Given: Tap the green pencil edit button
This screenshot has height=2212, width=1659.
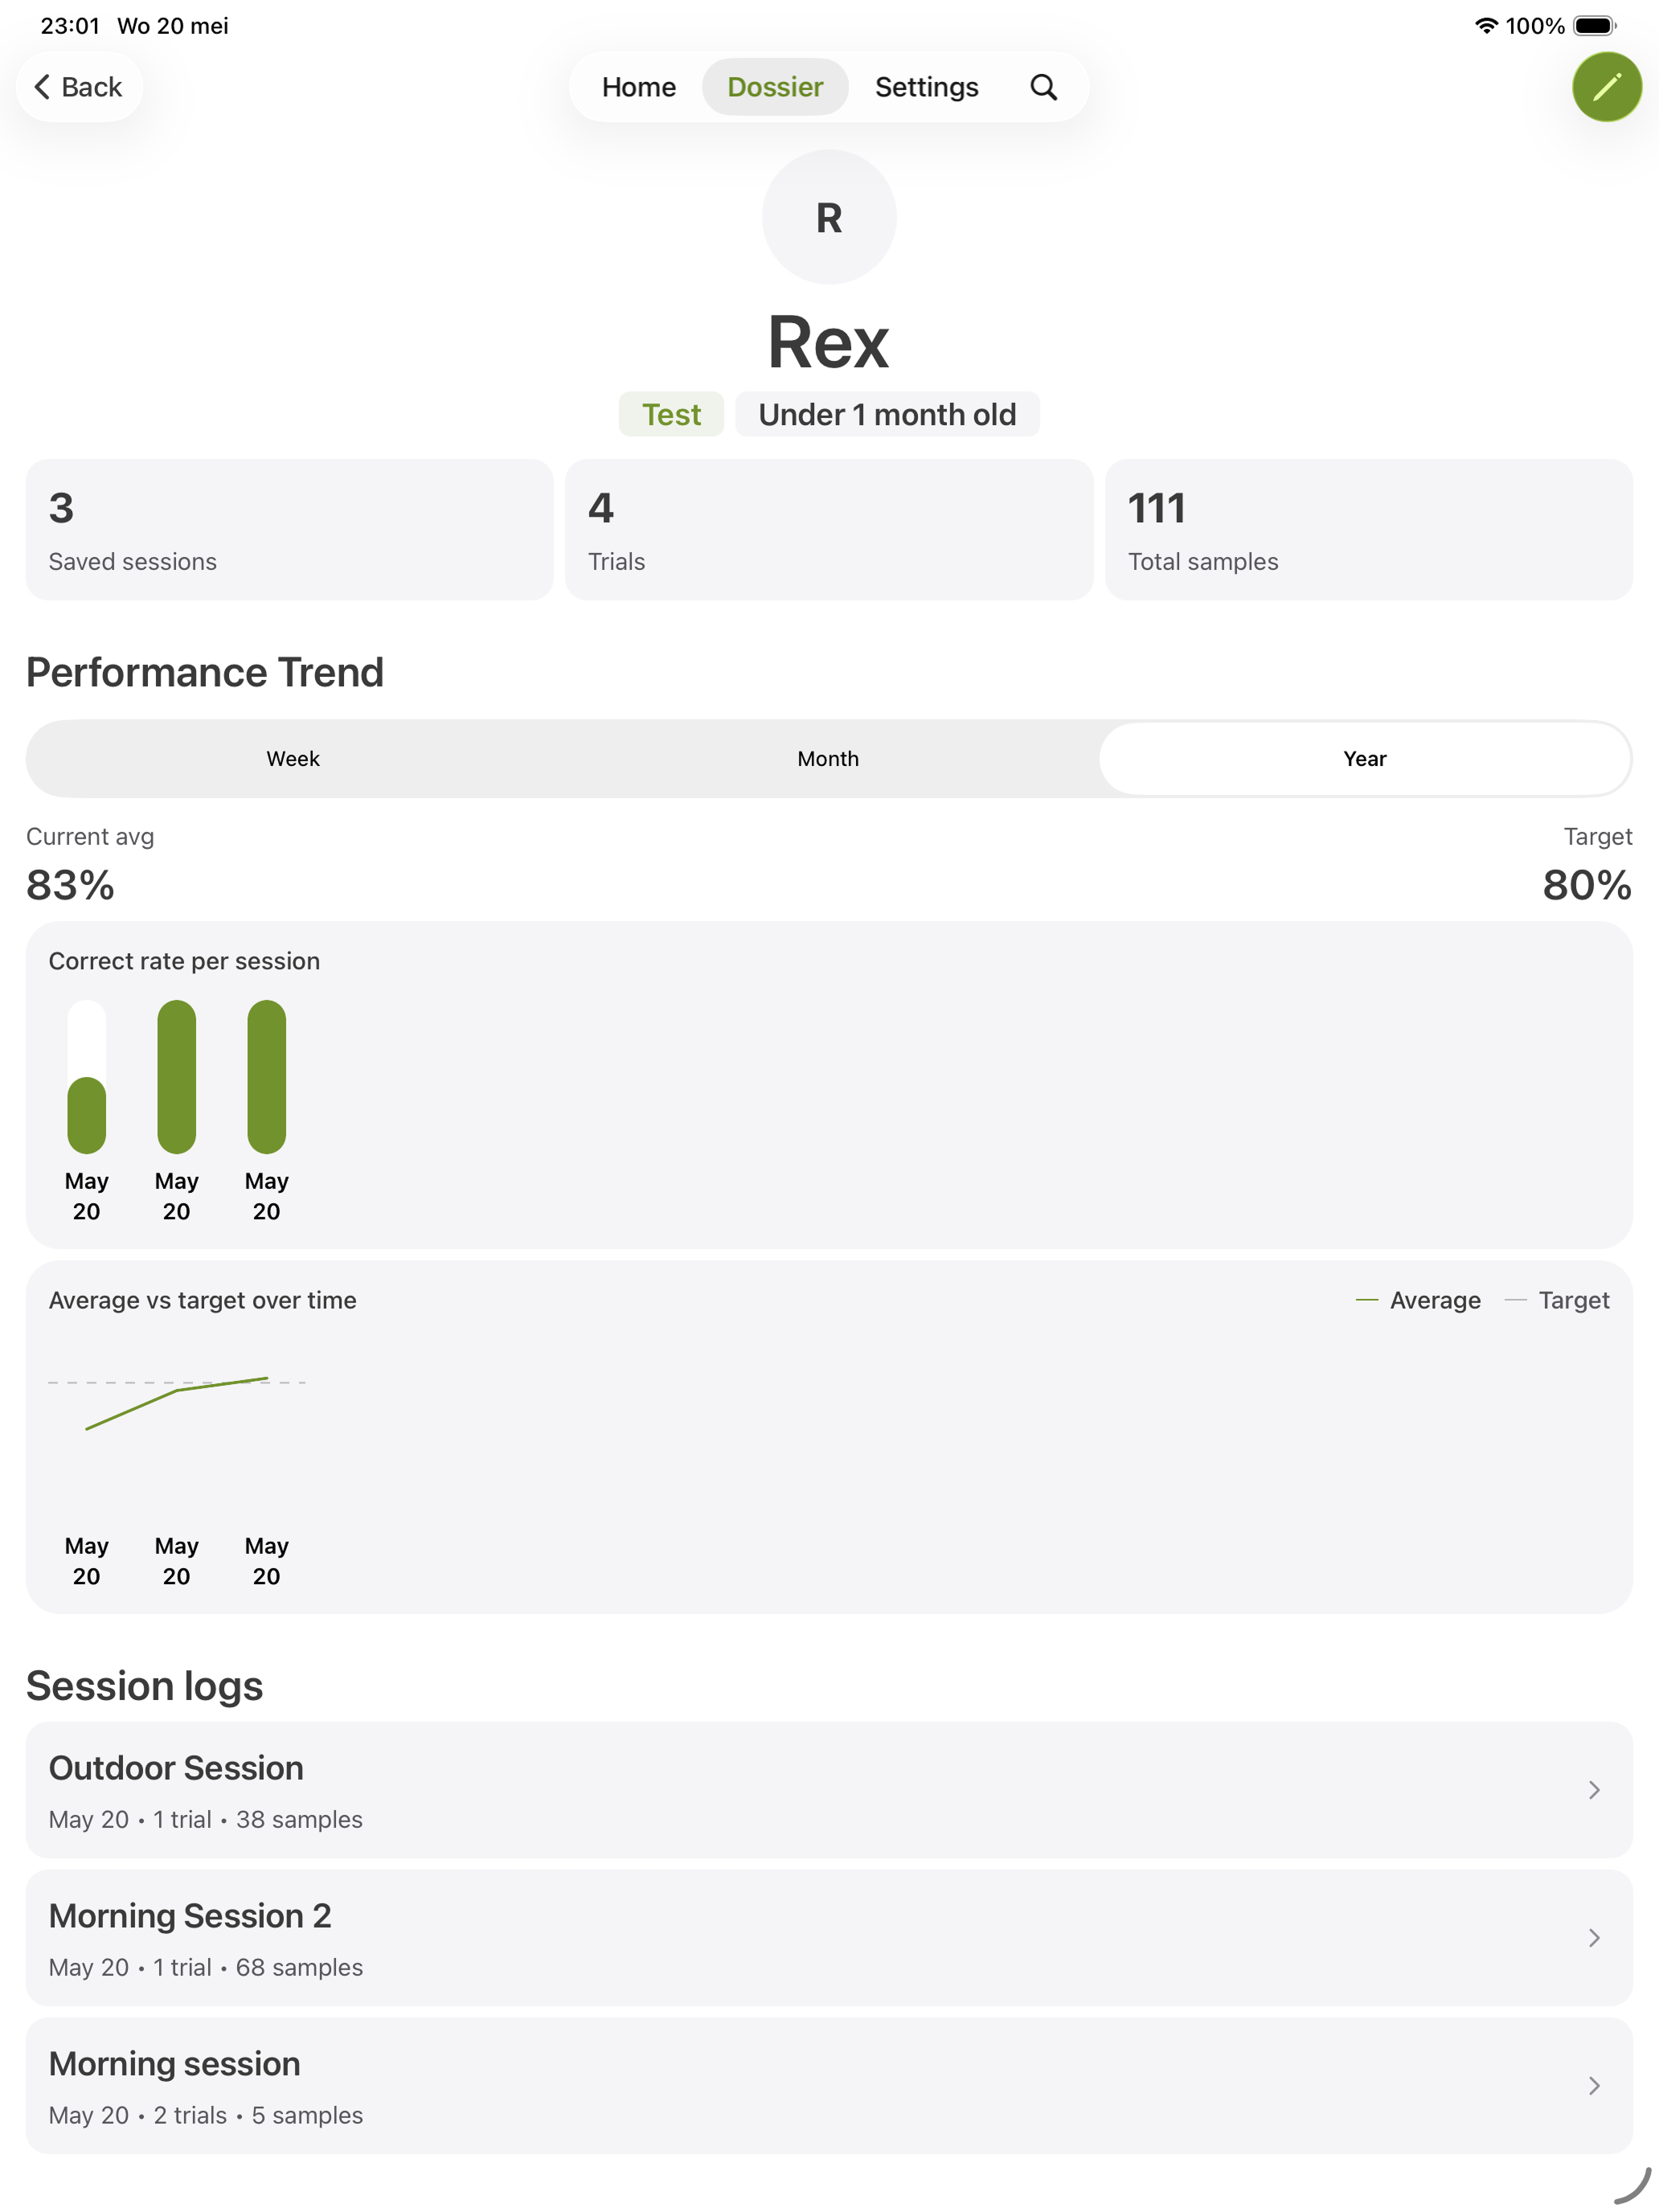Looking at the screenshot, I should click(x=1606, y=87).
